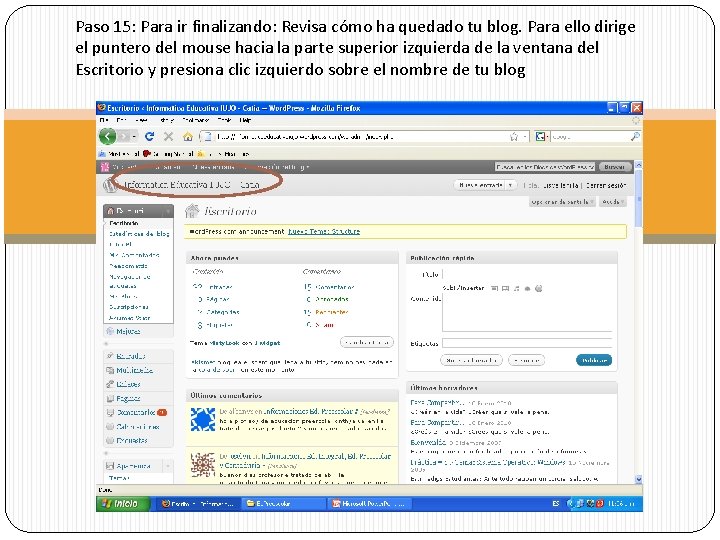The height and width of the screenshot is (540, 720).
Task: Open the Multimedia sidebar menu
Action: (x=134, y=370)
